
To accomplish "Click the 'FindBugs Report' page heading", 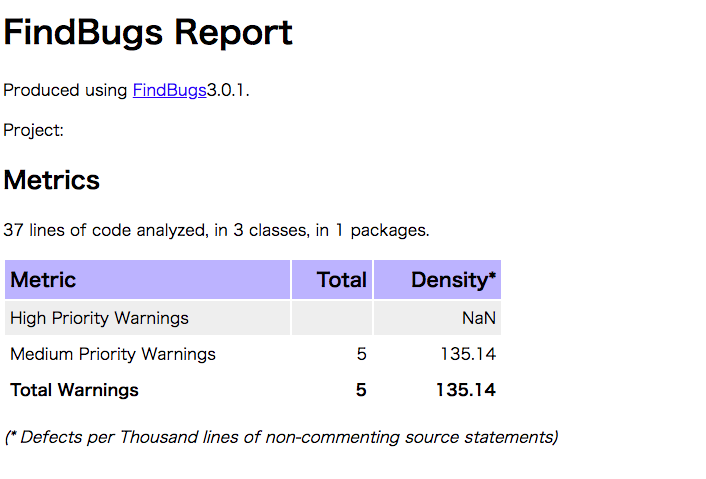I will 148,32.
